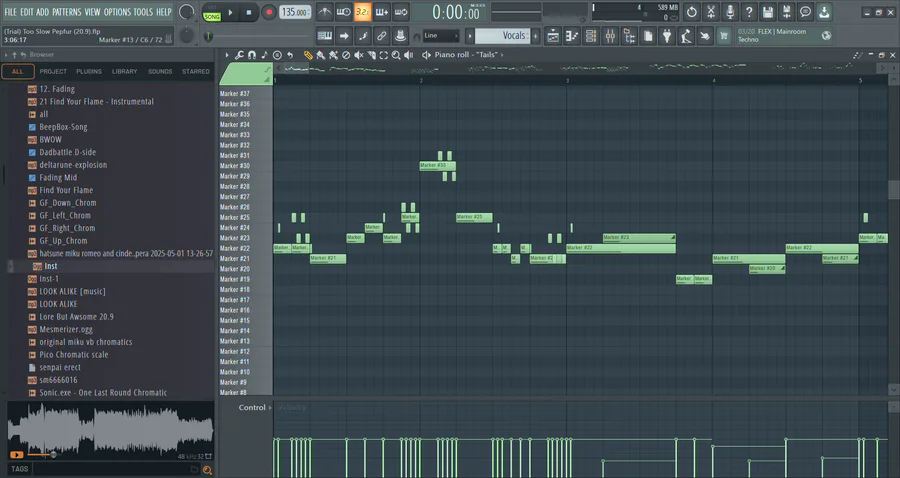Open the Piano roll Tails target channel selector
The width and height of the screenshot is (900, 478).
pos(468,55)
